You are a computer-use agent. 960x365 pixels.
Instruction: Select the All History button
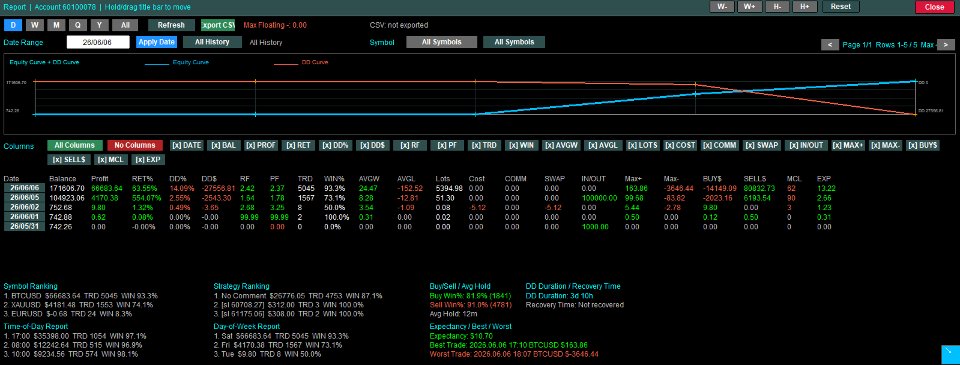tap(212, 42)
